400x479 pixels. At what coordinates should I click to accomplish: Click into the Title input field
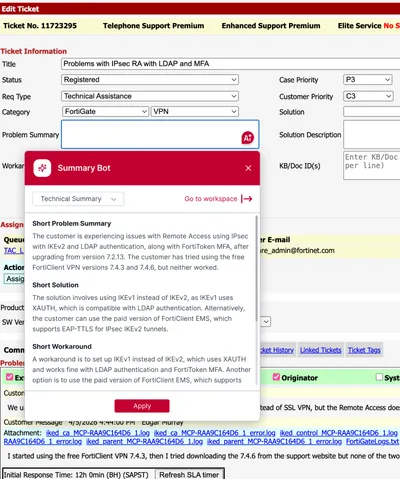point(231,64)
